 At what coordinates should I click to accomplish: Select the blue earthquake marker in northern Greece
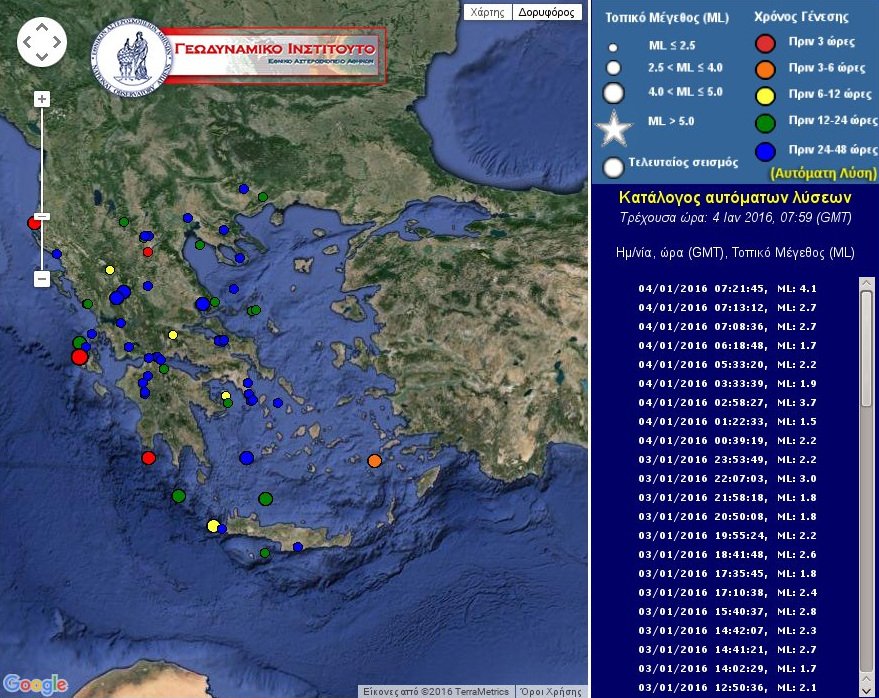tap(241, 189)
